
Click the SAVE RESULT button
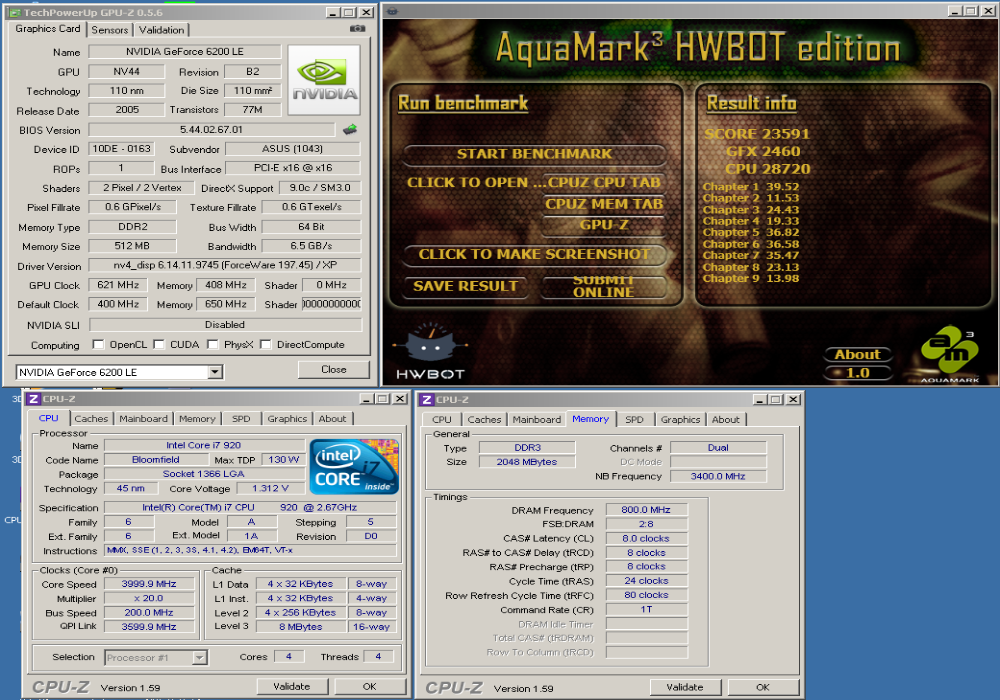tap(466, 286)
